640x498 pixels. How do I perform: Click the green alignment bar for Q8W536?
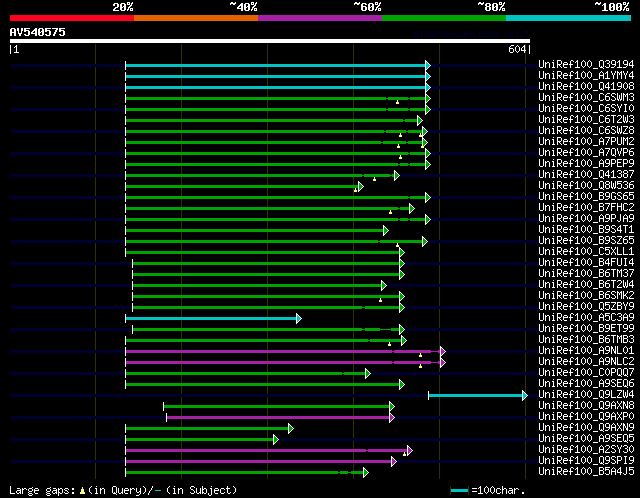(x=242, y=187)
